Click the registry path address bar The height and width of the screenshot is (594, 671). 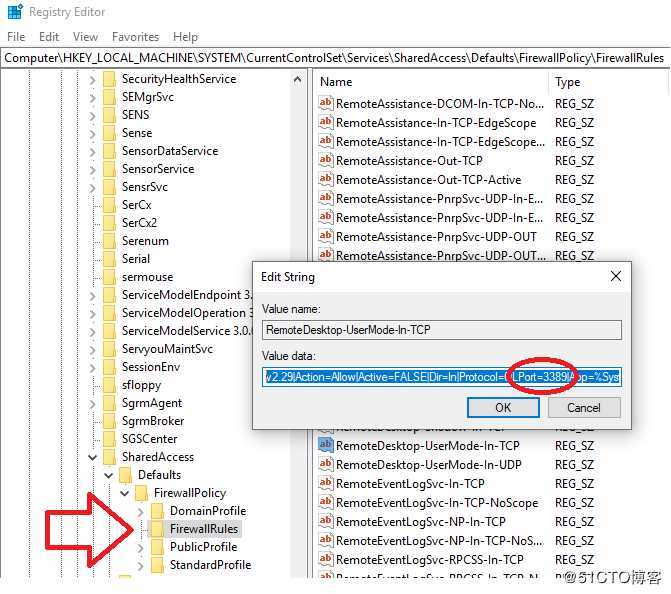click(335, 58)
